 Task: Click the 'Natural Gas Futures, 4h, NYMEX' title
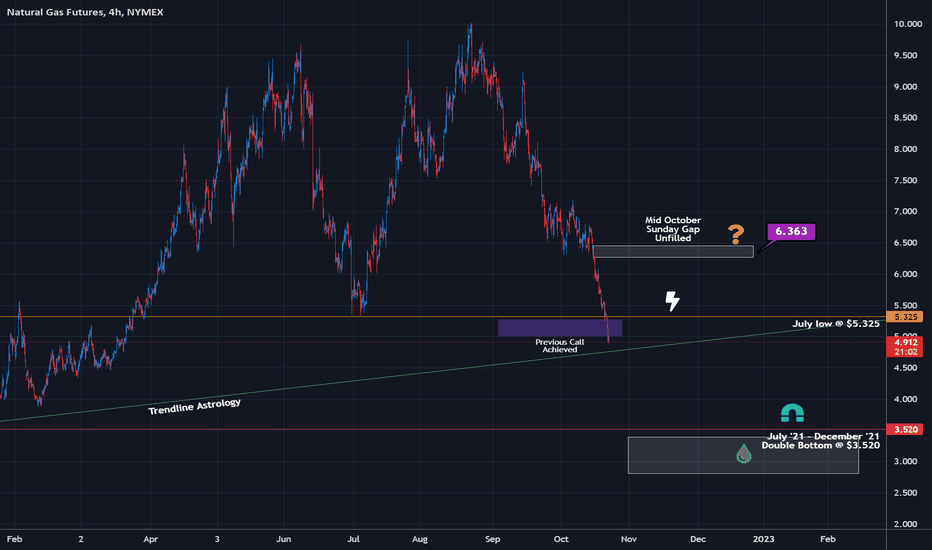click(85, 12)
